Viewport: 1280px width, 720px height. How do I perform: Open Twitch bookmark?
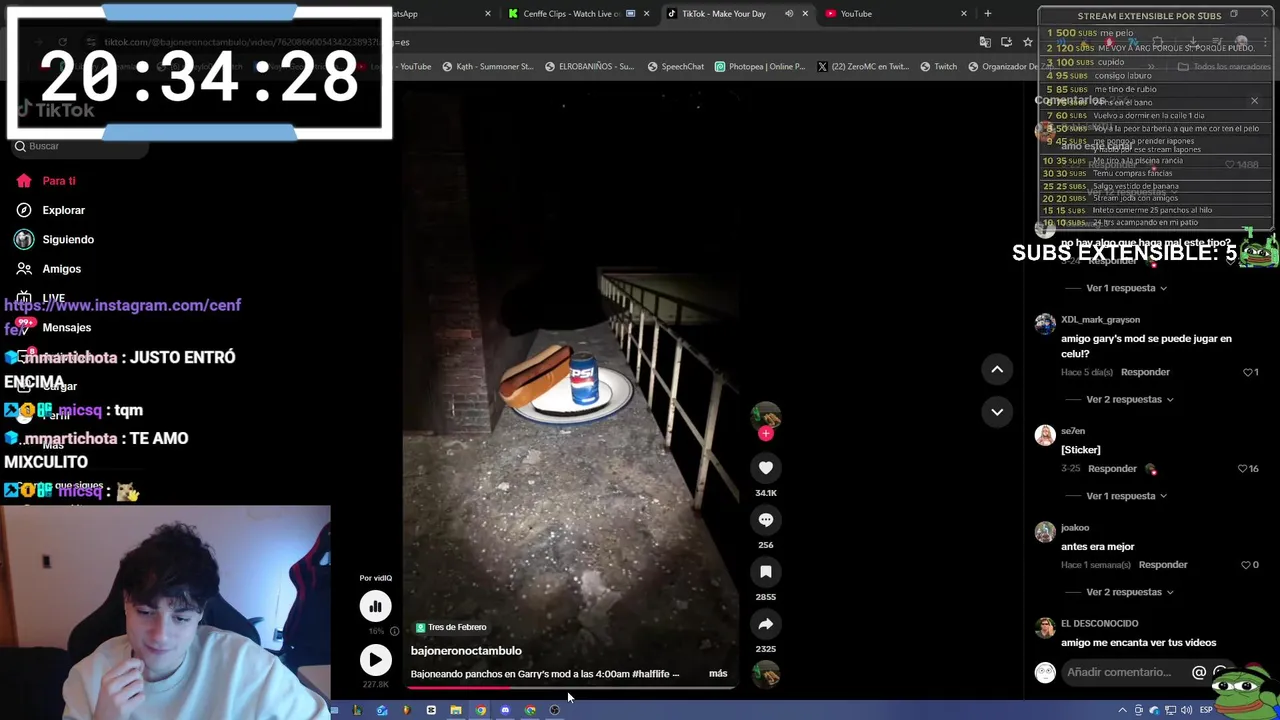[x=937, y=67]
